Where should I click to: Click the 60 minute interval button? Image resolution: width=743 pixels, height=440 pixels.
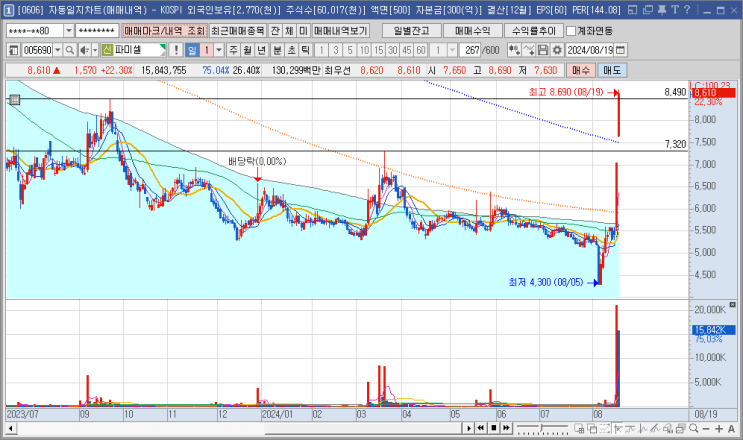(421, 50)
